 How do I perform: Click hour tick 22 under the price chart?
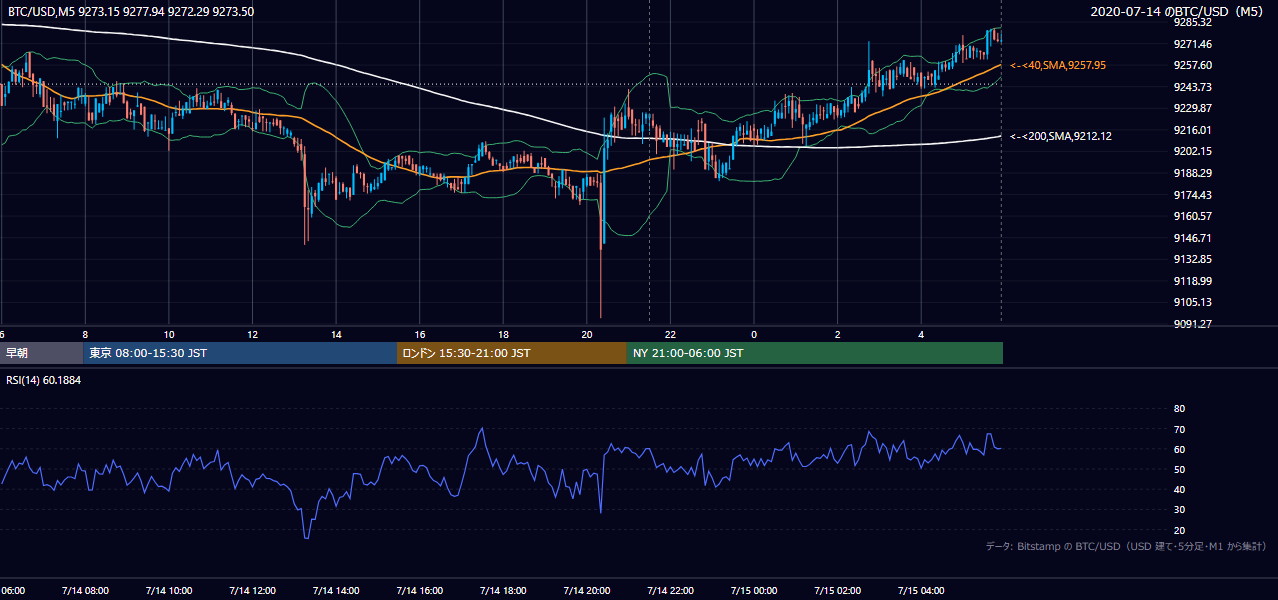671,335
